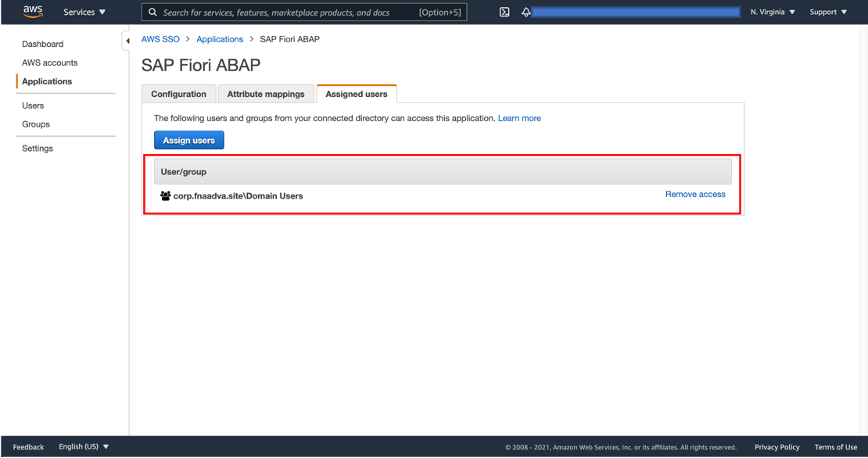
Task: Click the Feedback button in footer
Action: (28, 447)
